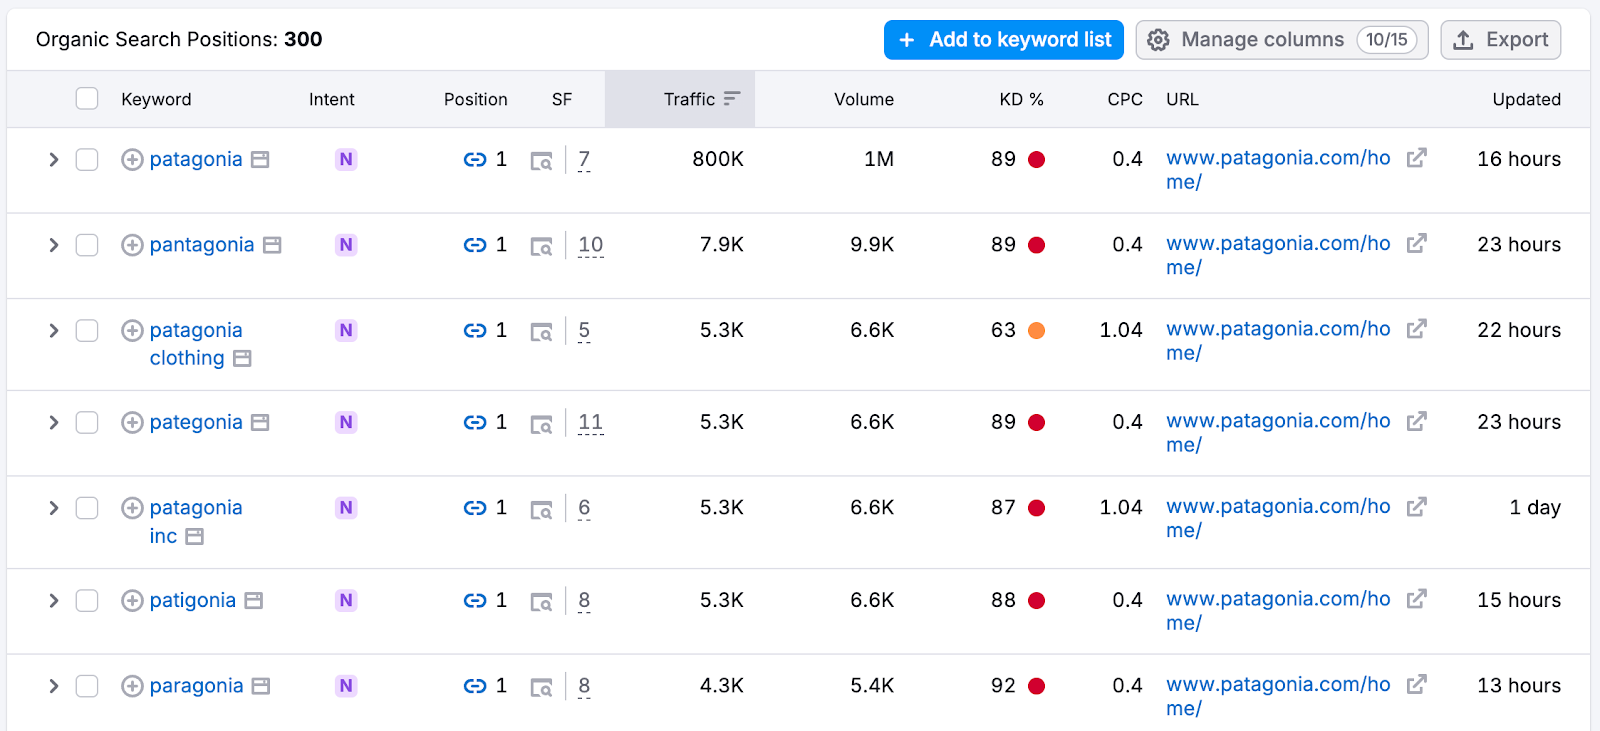Screen dimensions: 1600x731
Task: Click the plus icon next to paragonia keyword
Action: click(x=132, y=686)
